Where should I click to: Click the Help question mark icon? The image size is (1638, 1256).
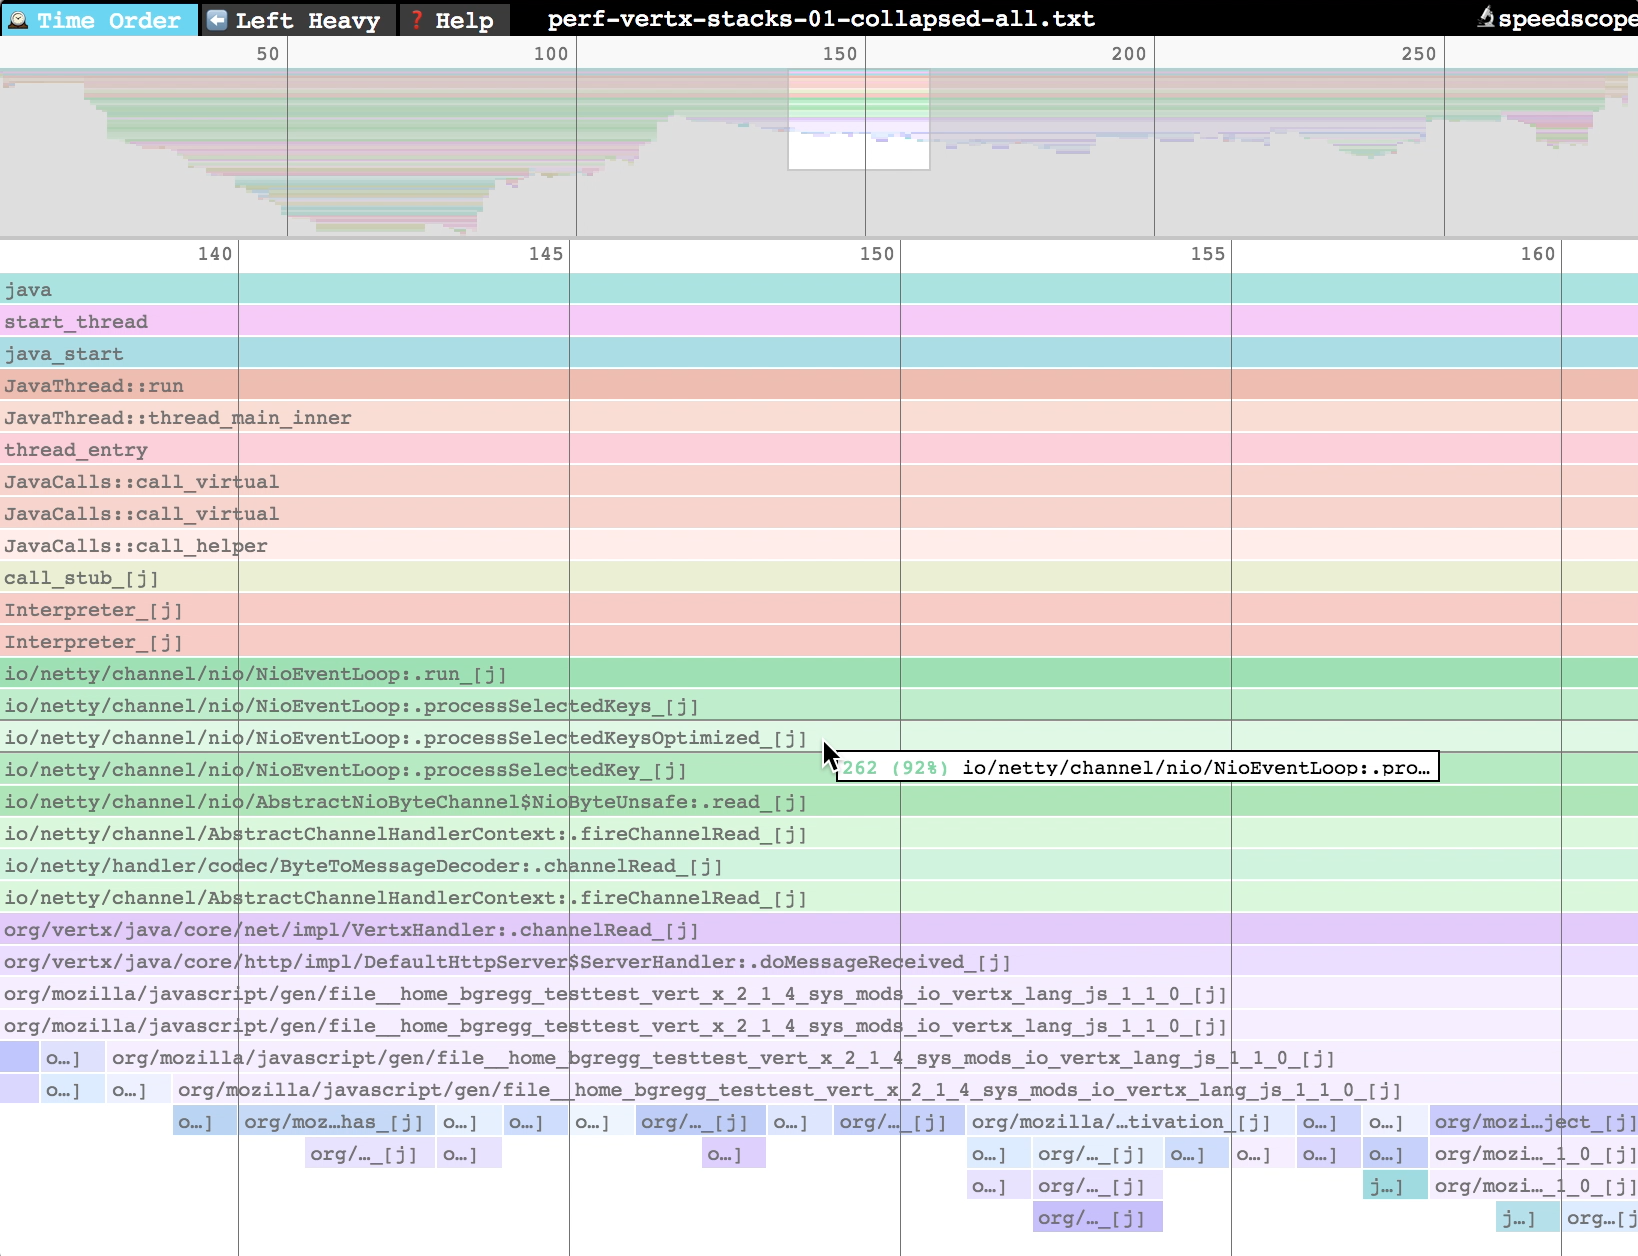pyautogui.click(x=417, y=20)
